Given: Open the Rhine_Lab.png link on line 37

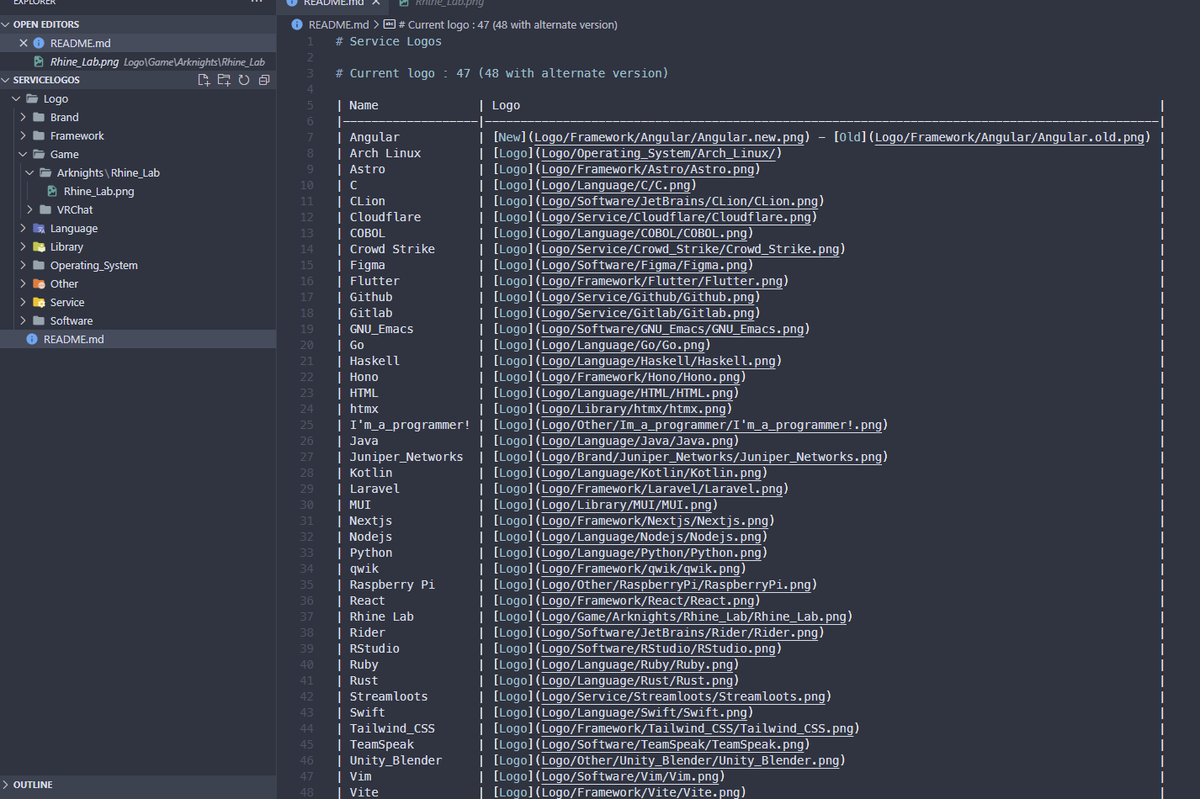Looking at the screenshot, I should point(693,617).
